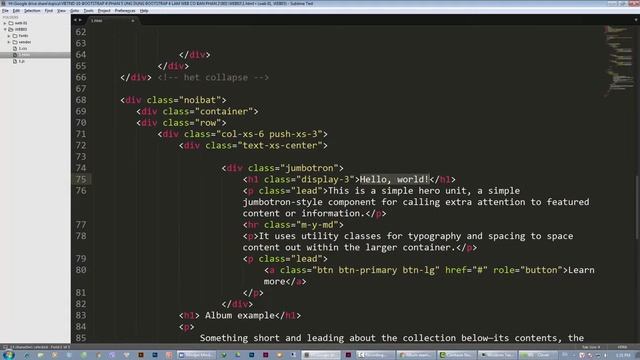Open the Help menu

click(144, 11)
